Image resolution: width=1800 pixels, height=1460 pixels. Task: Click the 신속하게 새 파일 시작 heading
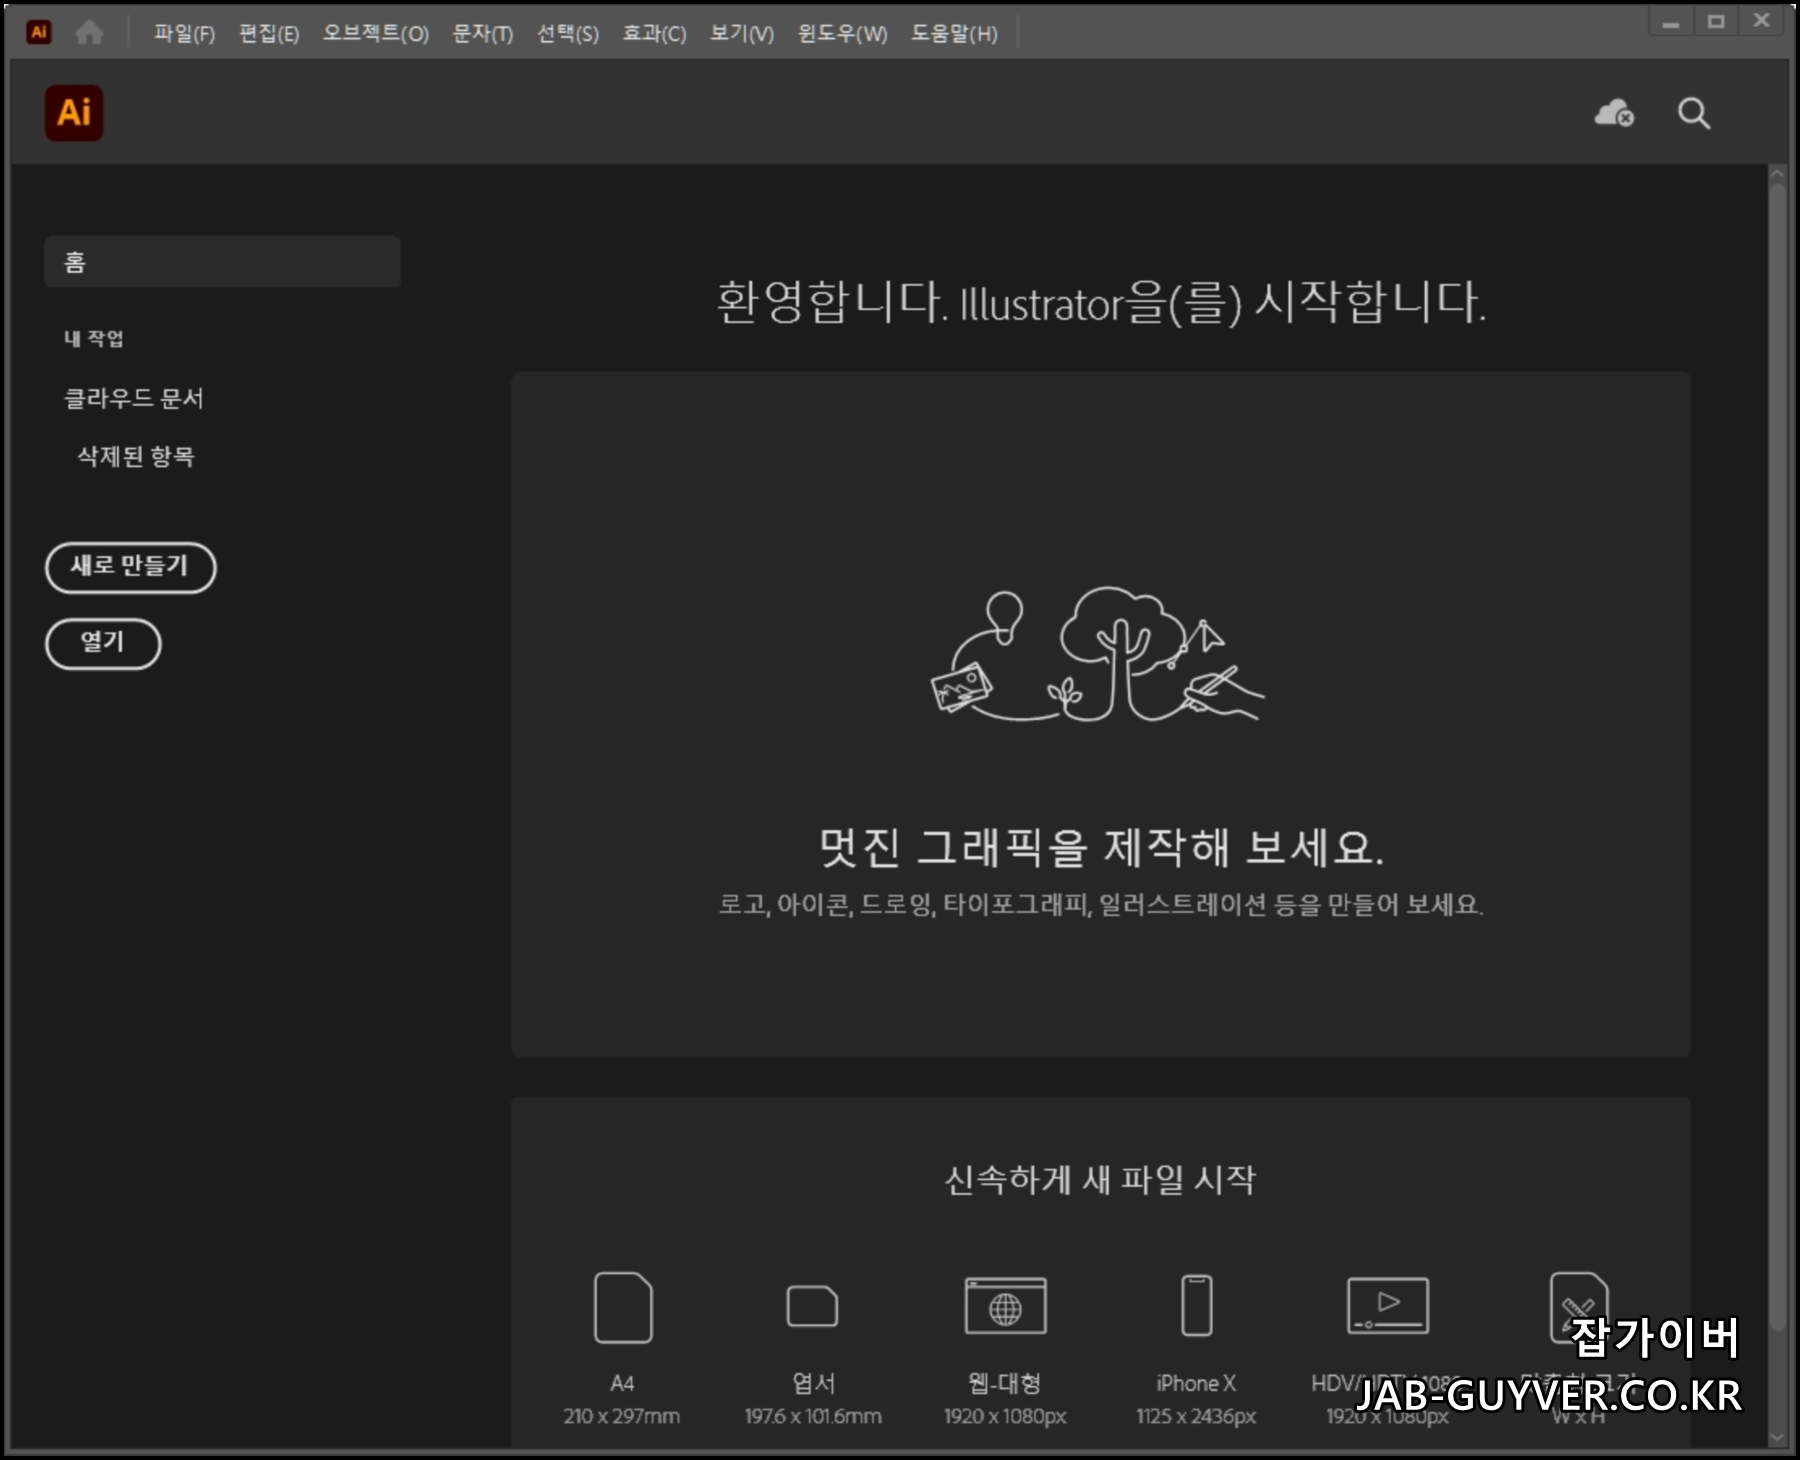(x=1100, y=1180)
